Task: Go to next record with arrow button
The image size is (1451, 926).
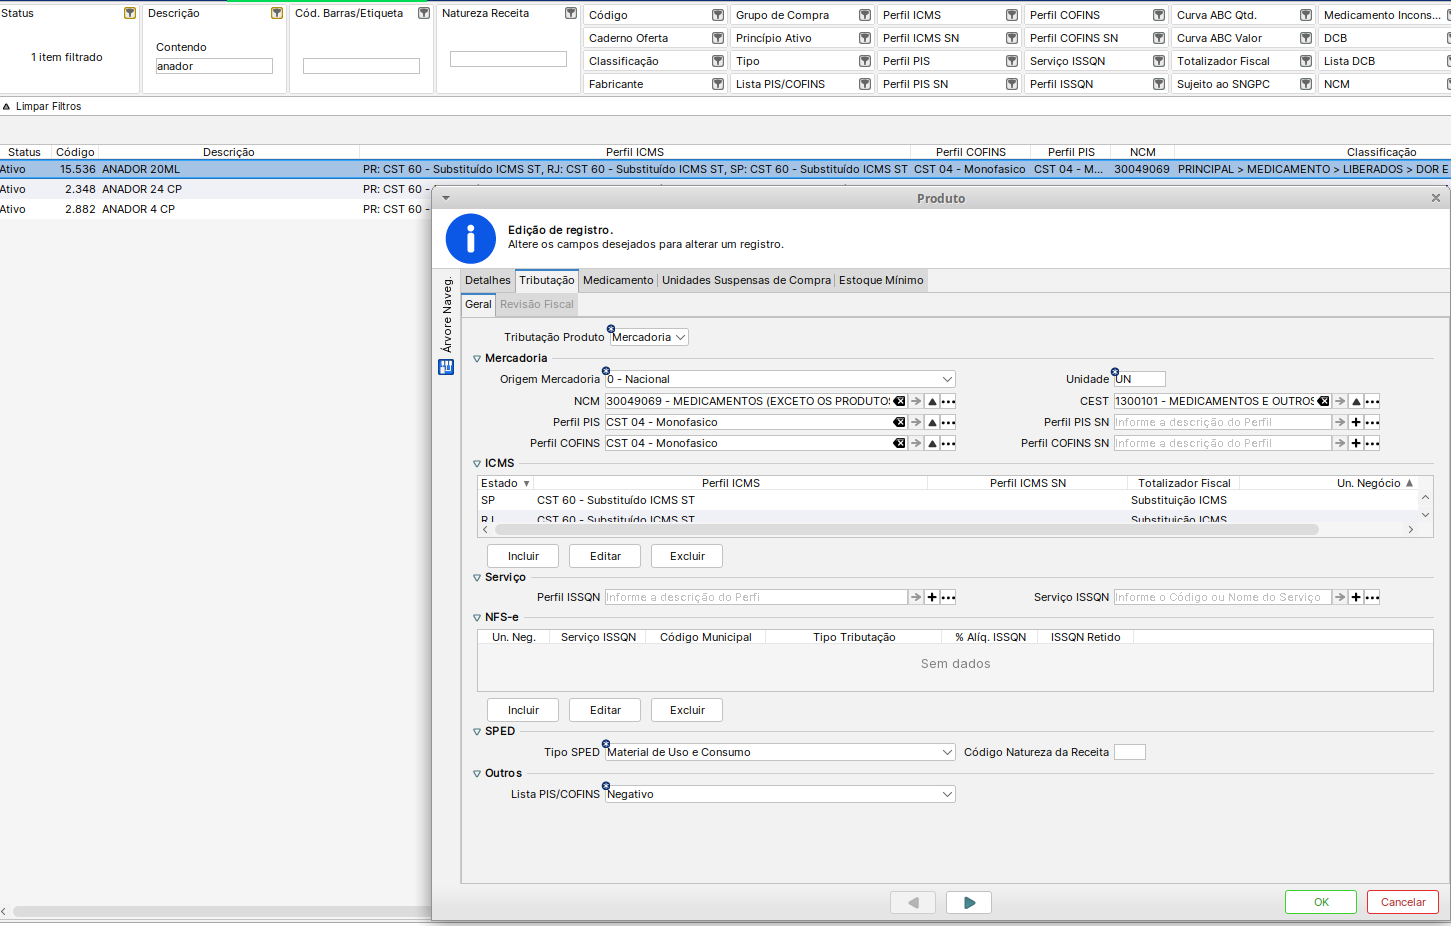Action: [x=968, y=902]
